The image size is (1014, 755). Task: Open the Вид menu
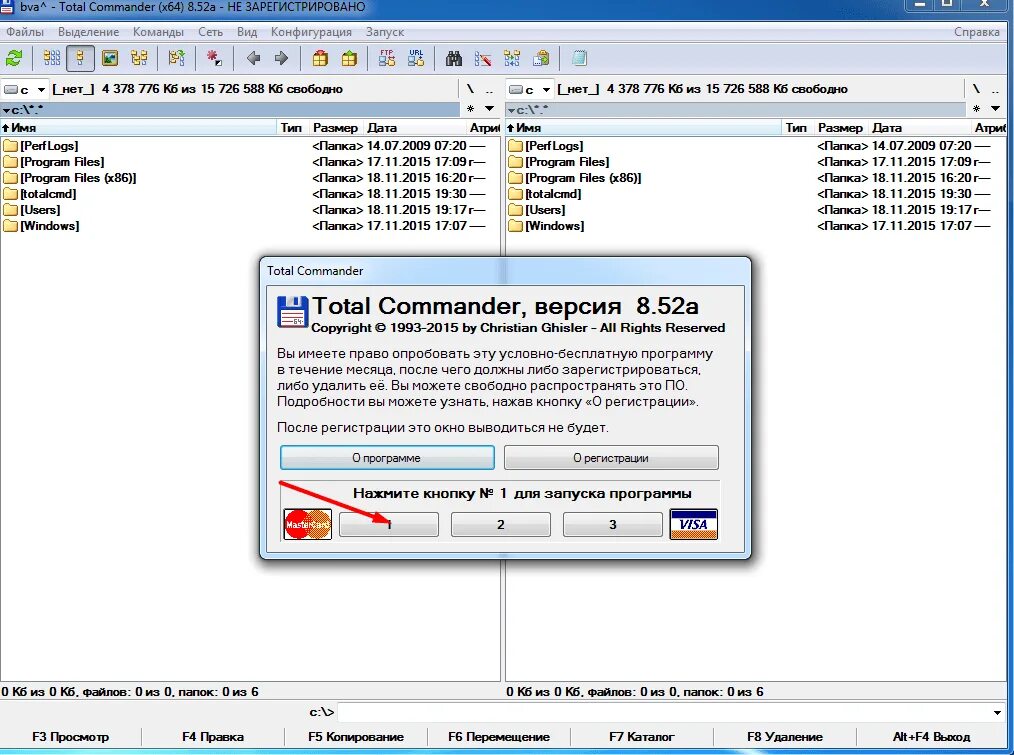pos(247,32)
